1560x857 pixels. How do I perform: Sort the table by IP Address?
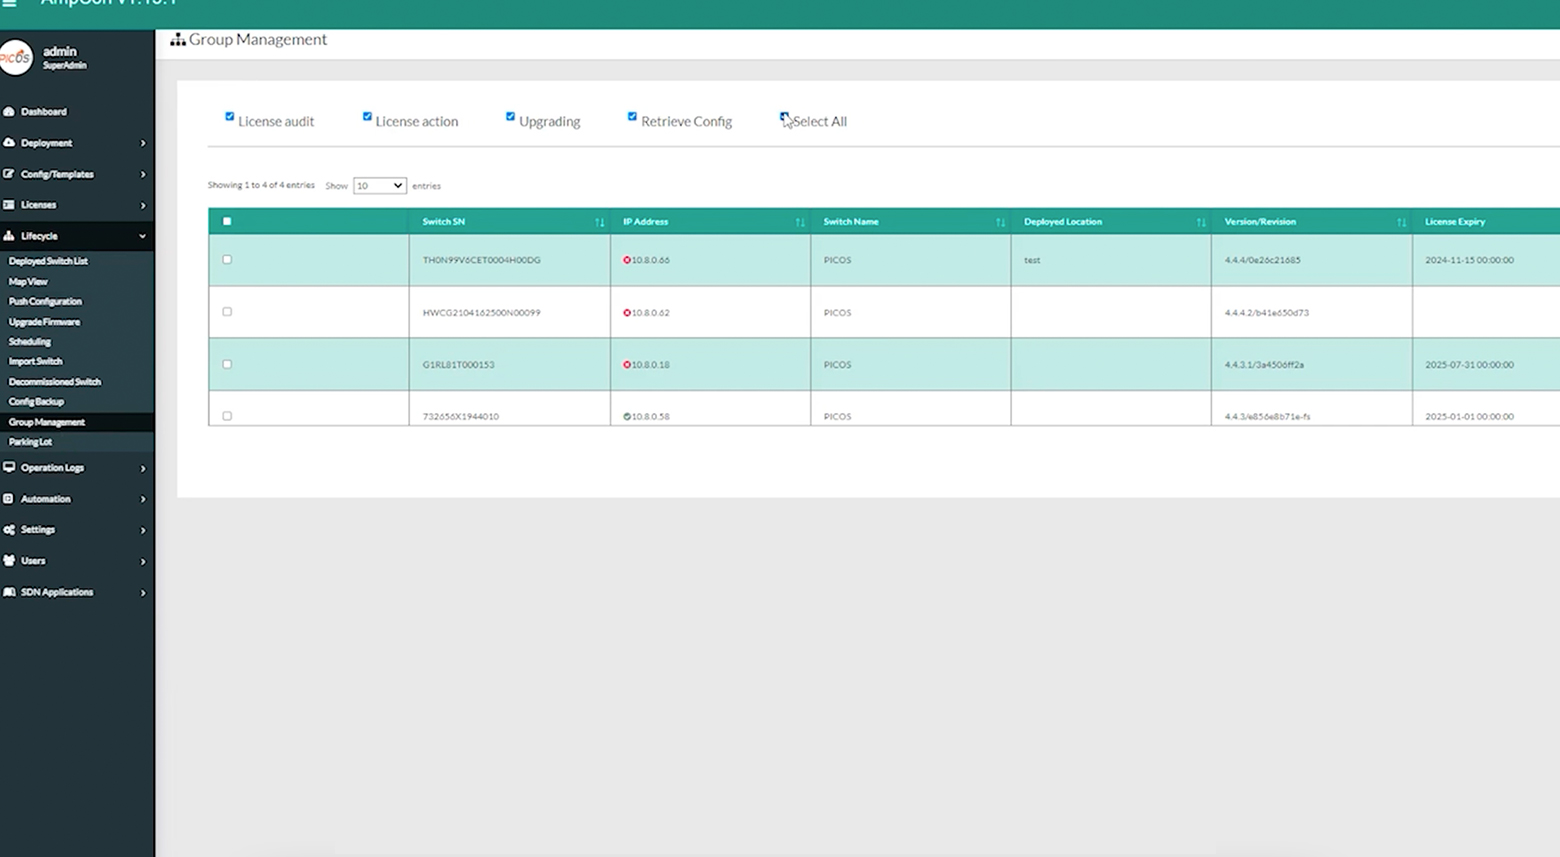(799, 221)
